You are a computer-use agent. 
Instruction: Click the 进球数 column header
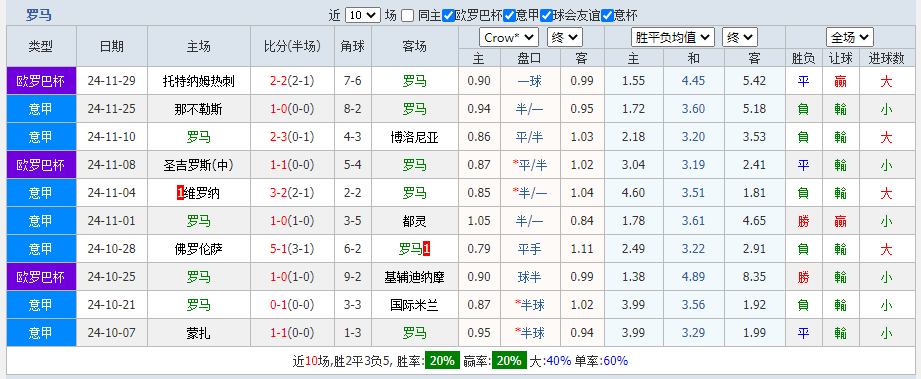pos(886,58)
